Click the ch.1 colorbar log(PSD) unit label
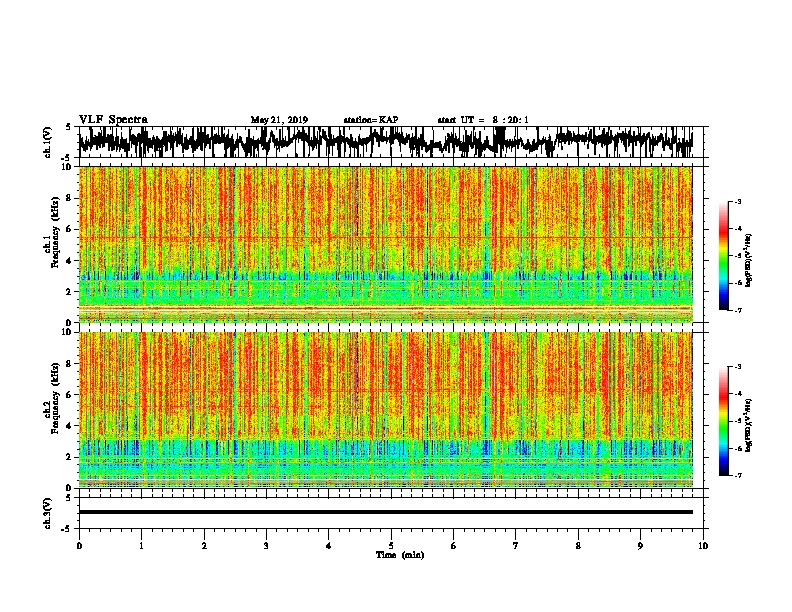 pos(748,260)
